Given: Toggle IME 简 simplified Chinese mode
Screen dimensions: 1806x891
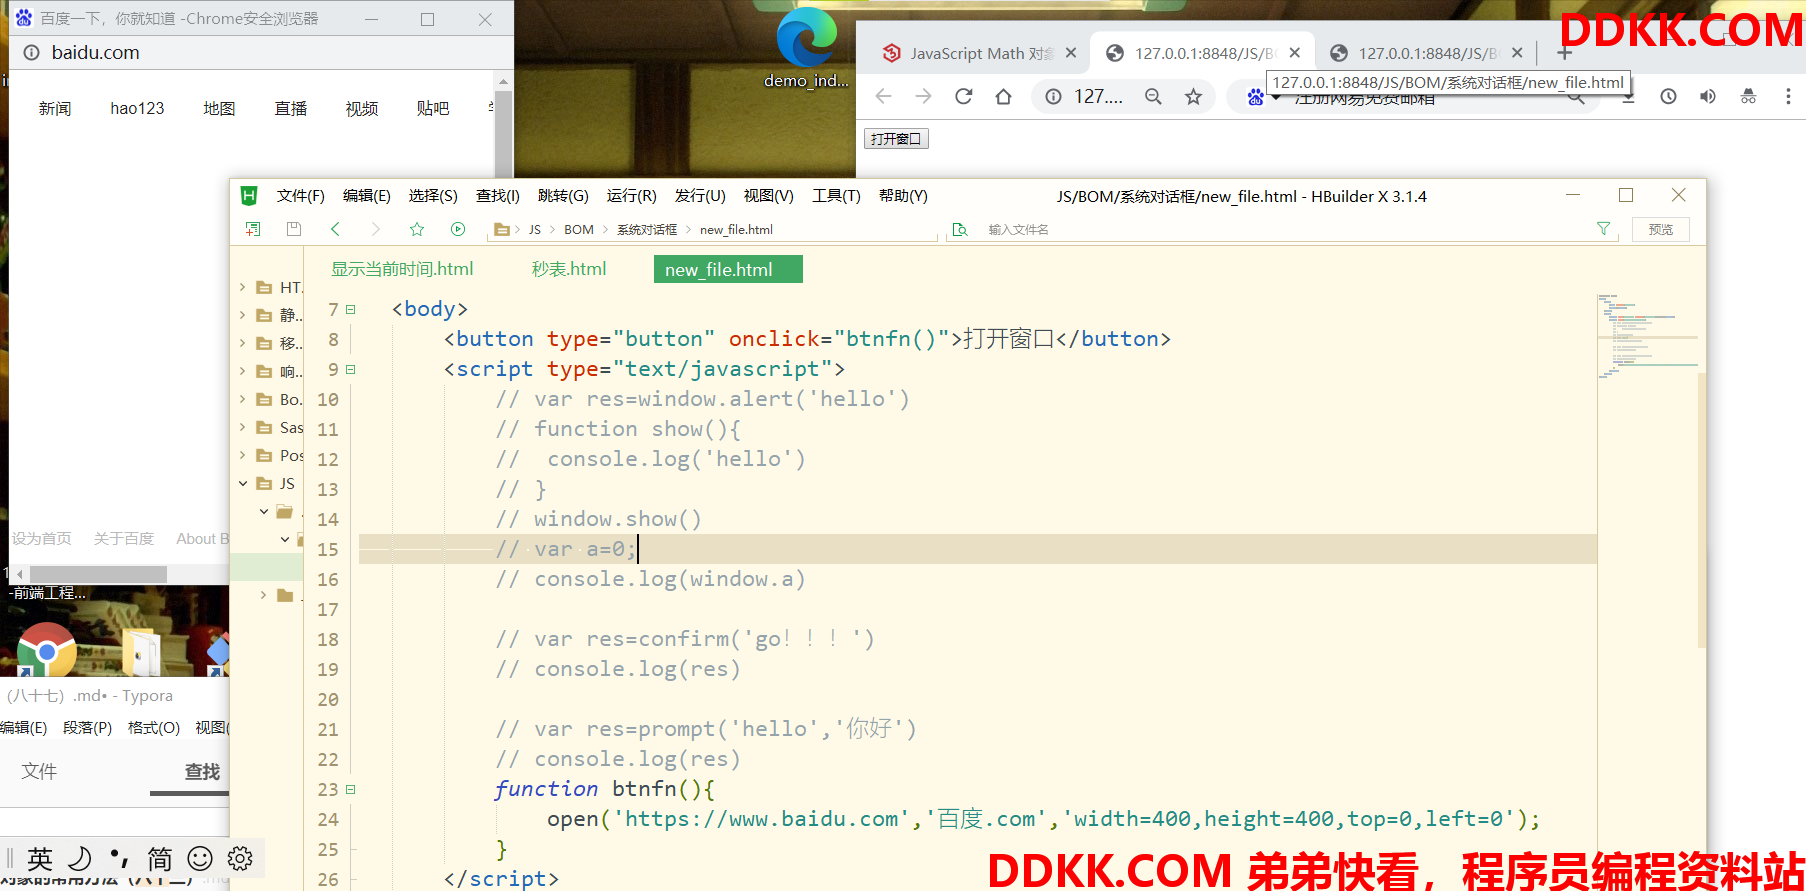Looking at the screenshot, I should click(x=160, y=858).
